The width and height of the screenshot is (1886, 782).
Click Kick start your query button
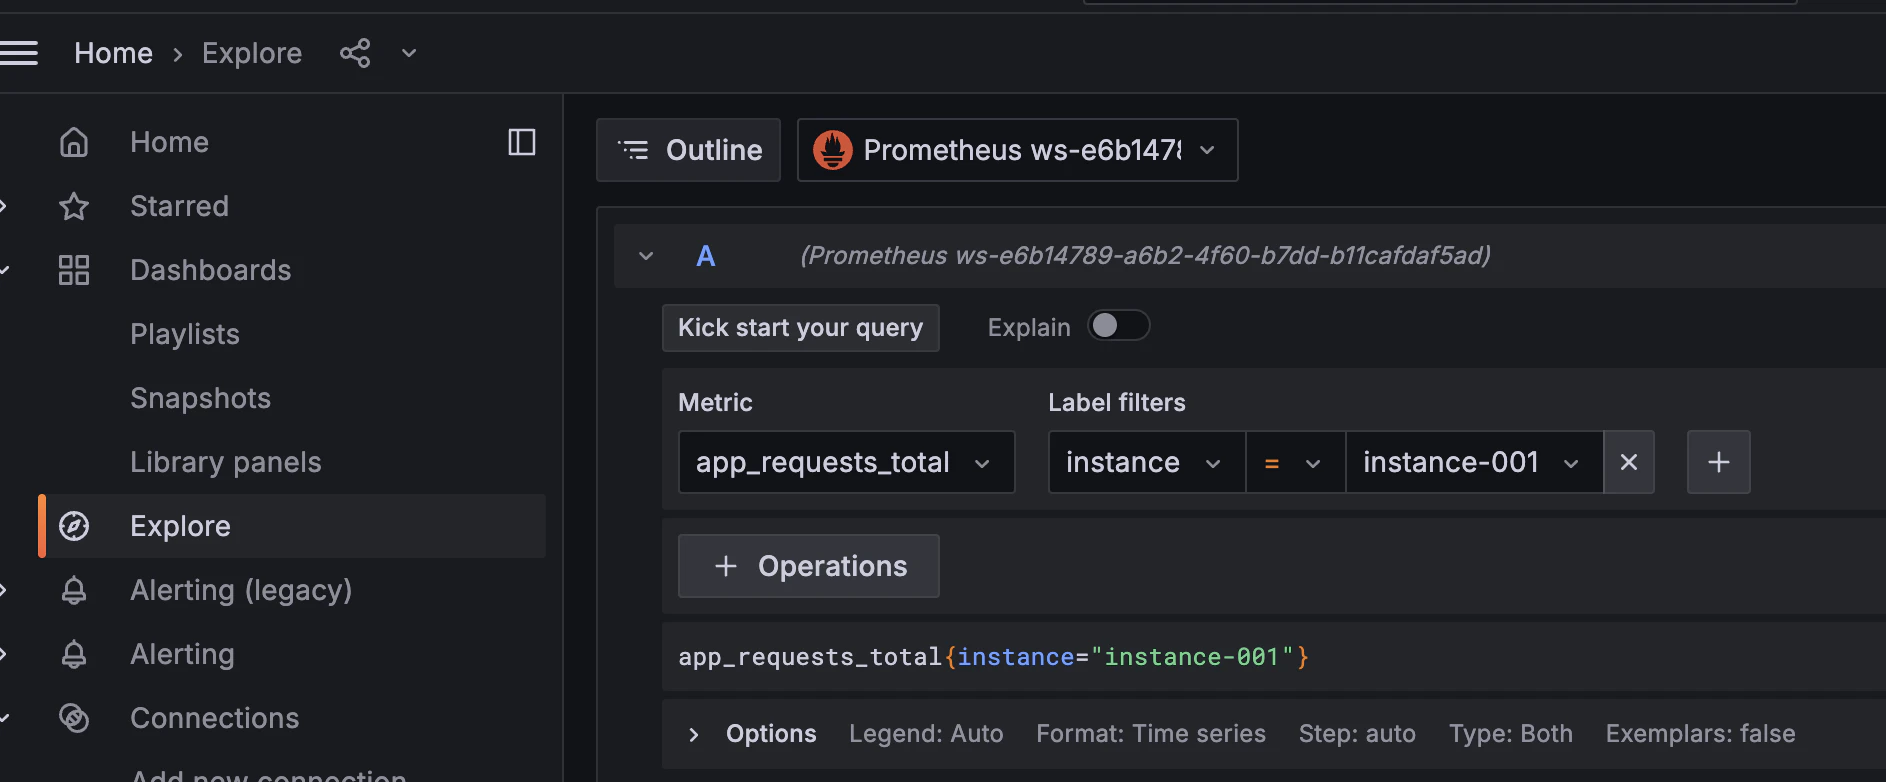coord(800,328)
